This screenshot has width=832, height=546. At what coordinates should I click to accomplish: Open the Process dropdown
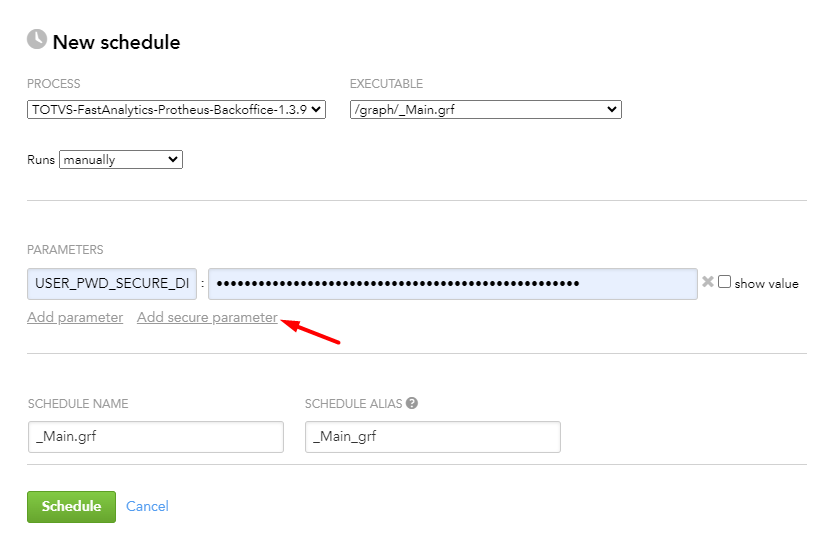[x=176, y=110]
